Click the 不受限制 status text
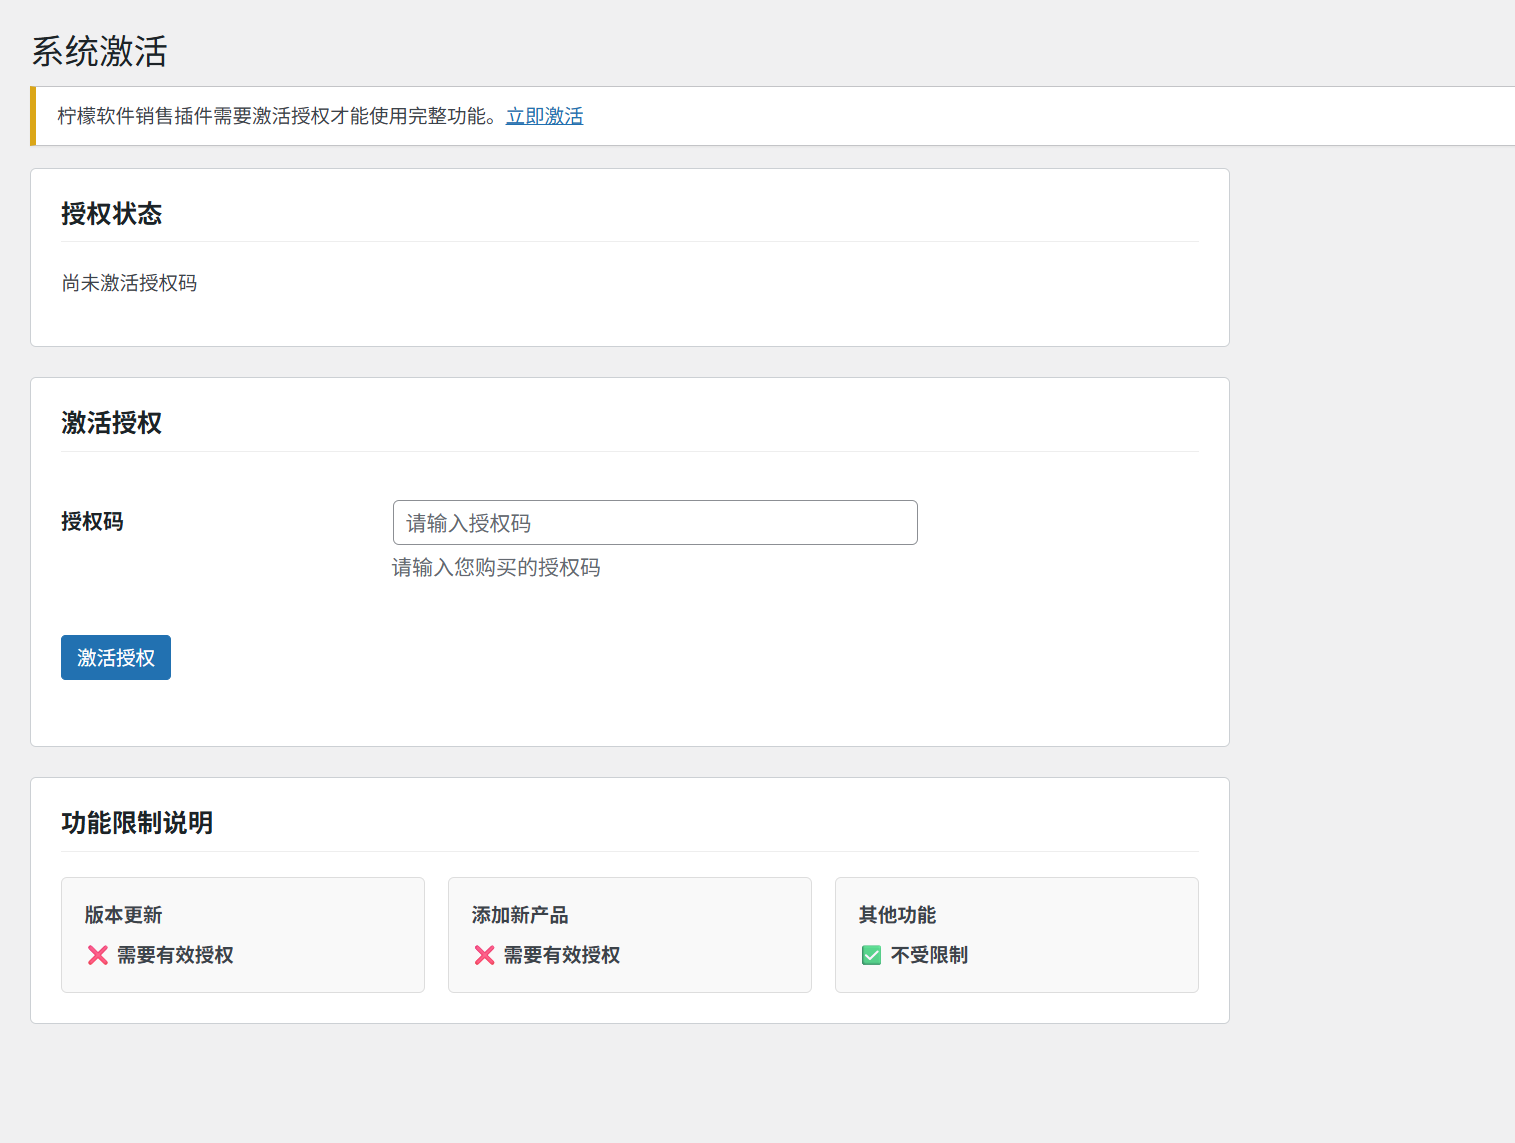1515x1143 pixels. pyautogui.click(x=929, y=955)
